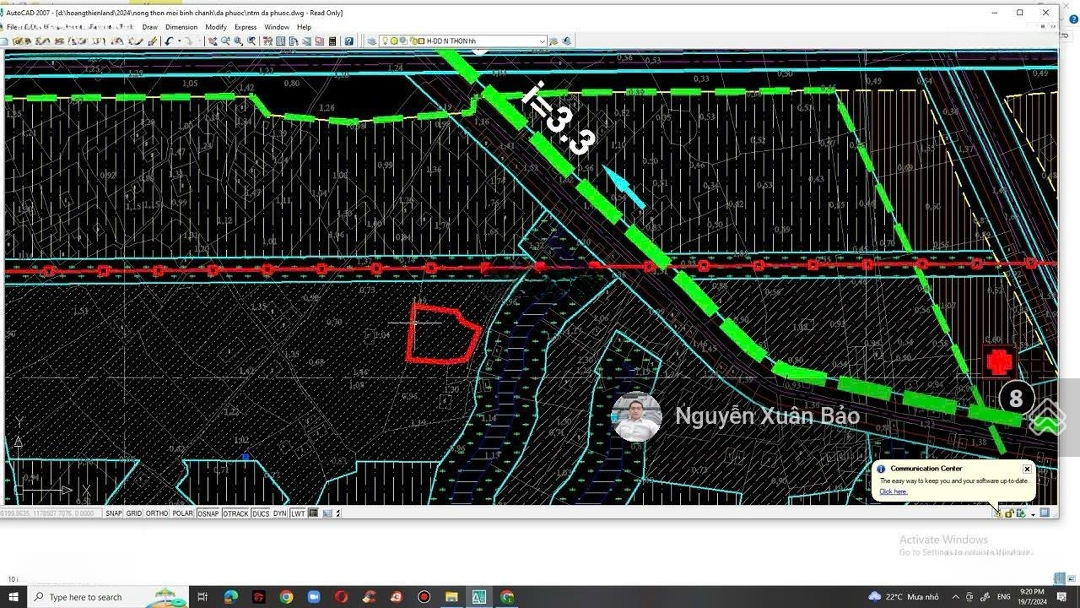The height and width of the screenshot is (608, 1080).
Task: Expand the layer dropdown list
Action: (x=542, y=41)
